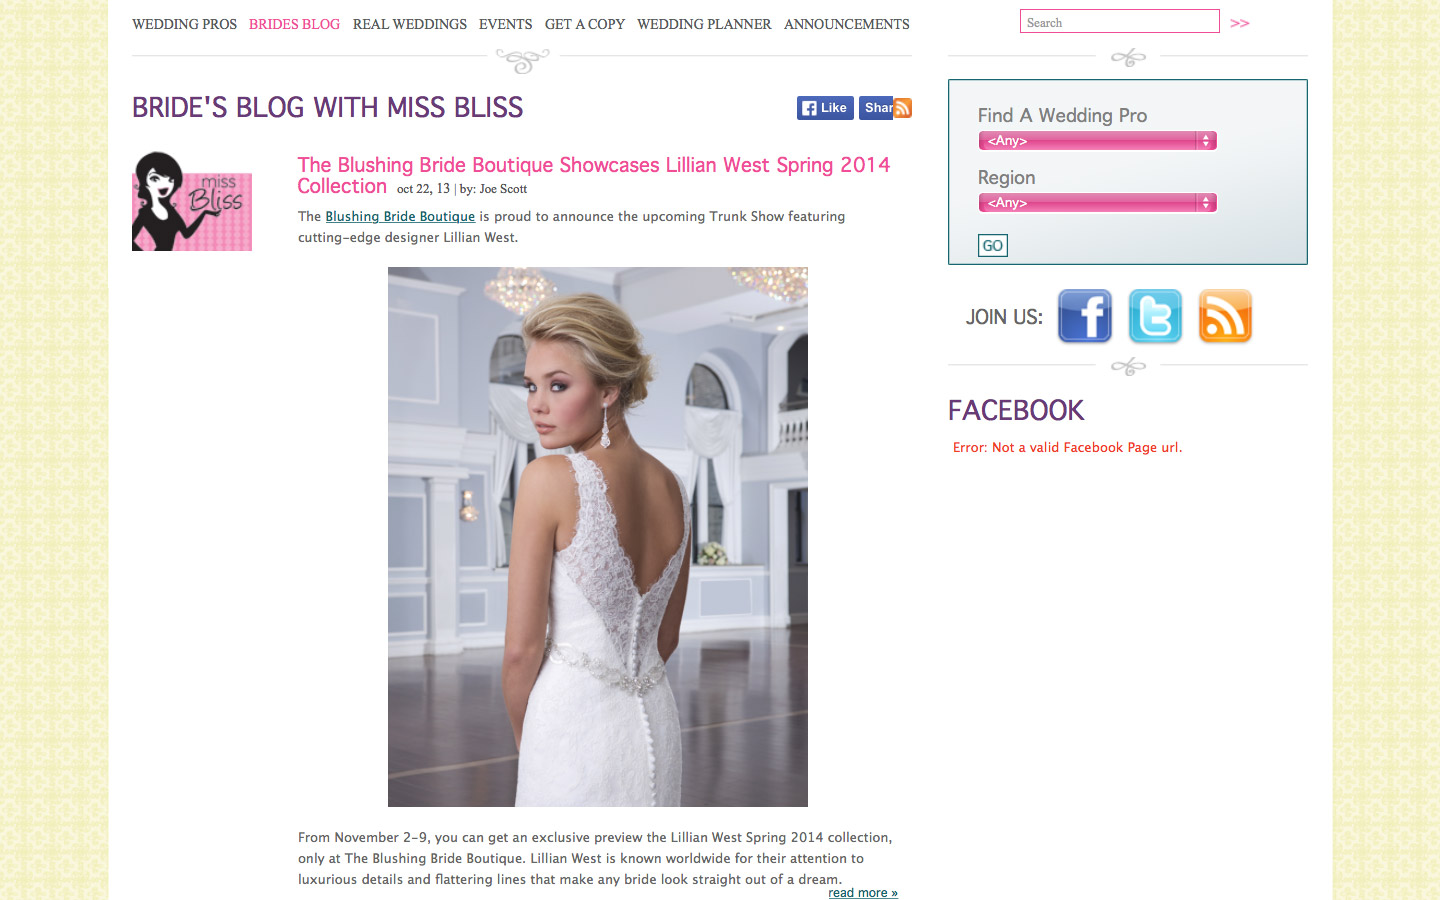Click the Facebook Like button
The height and width of the screenshot is (900, 1440).
(x=825, y=108)
